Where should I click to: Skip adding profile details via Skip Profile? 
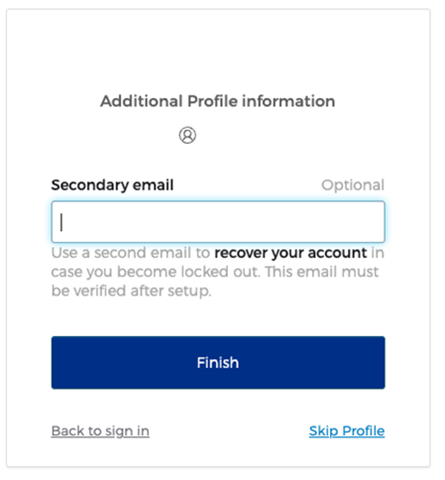[347, 431]
